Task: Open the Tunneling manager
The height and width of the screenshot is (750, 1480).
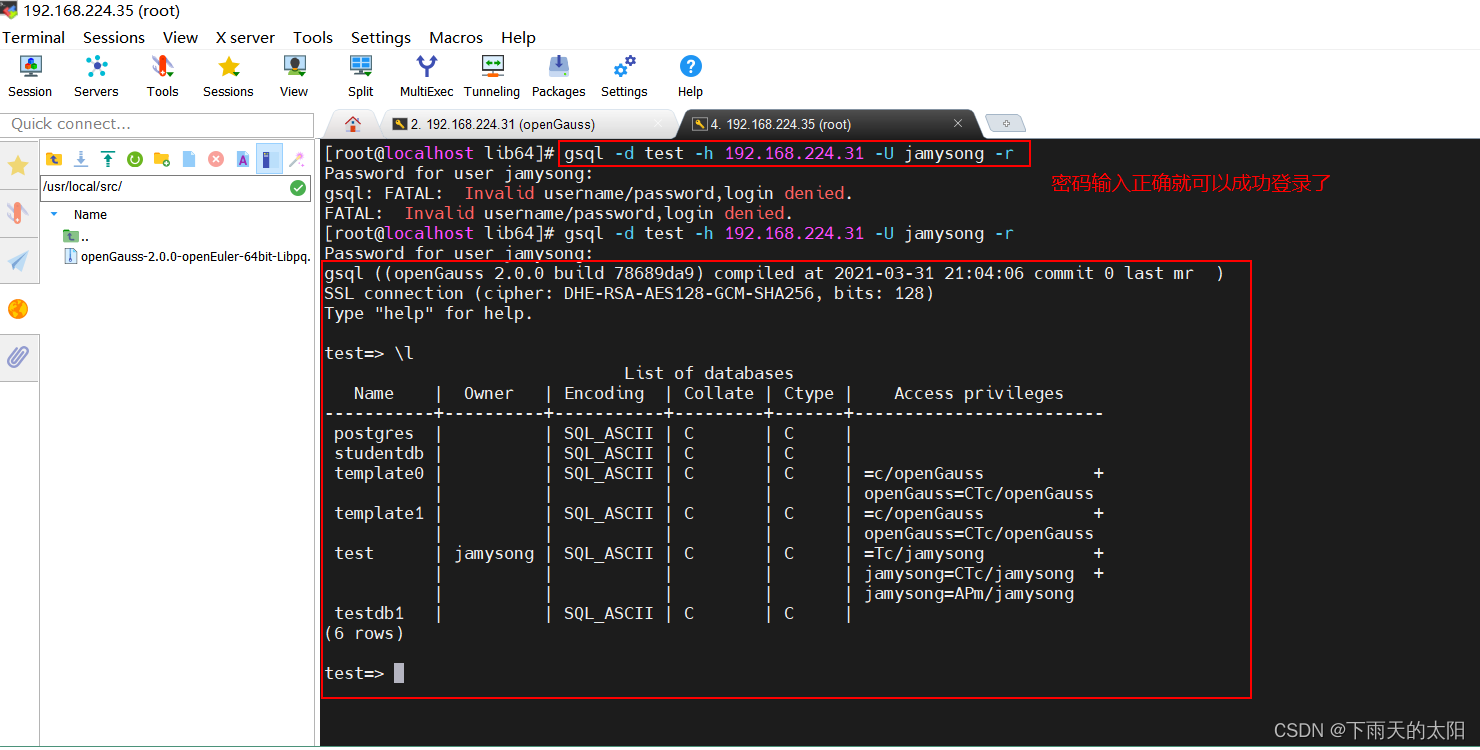Action: tap(492, 76)
